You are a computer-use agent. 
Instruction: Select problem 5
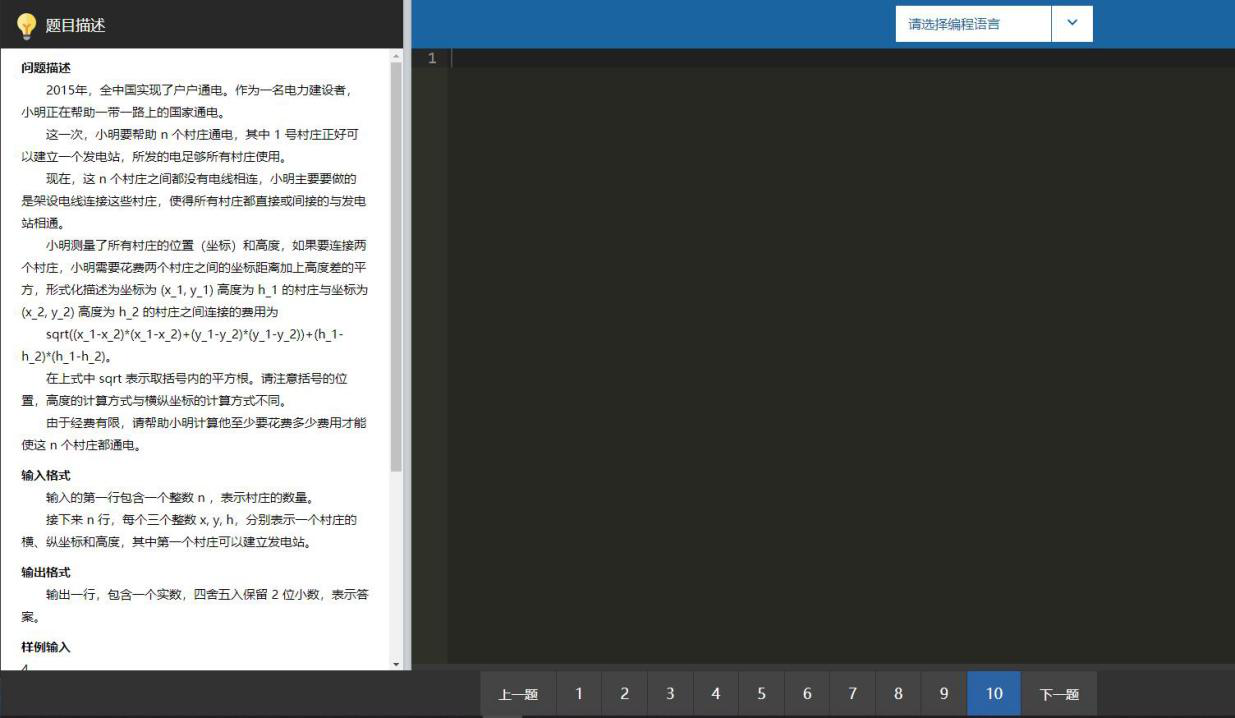[x=761, y=693]
